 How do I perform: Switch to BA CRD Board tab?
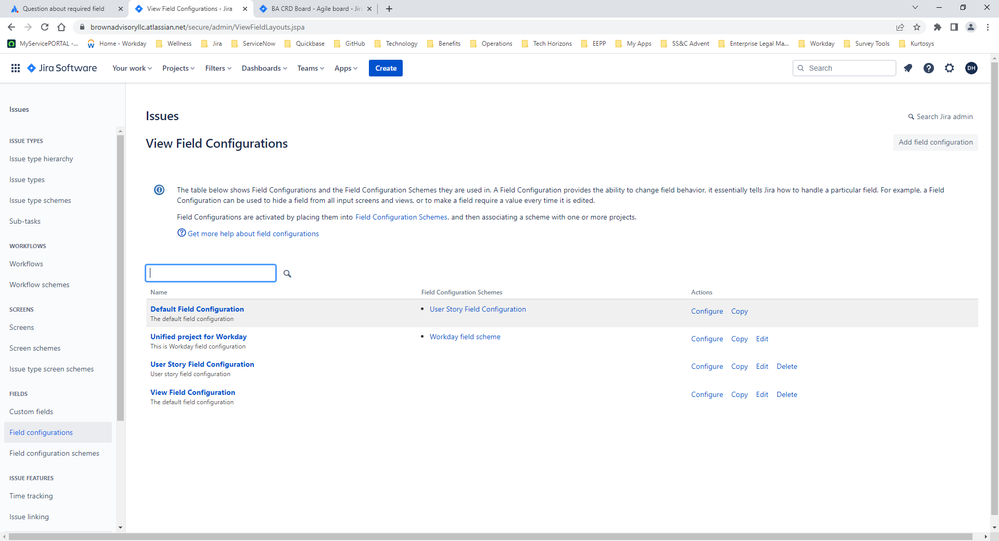tap(314, 9)
